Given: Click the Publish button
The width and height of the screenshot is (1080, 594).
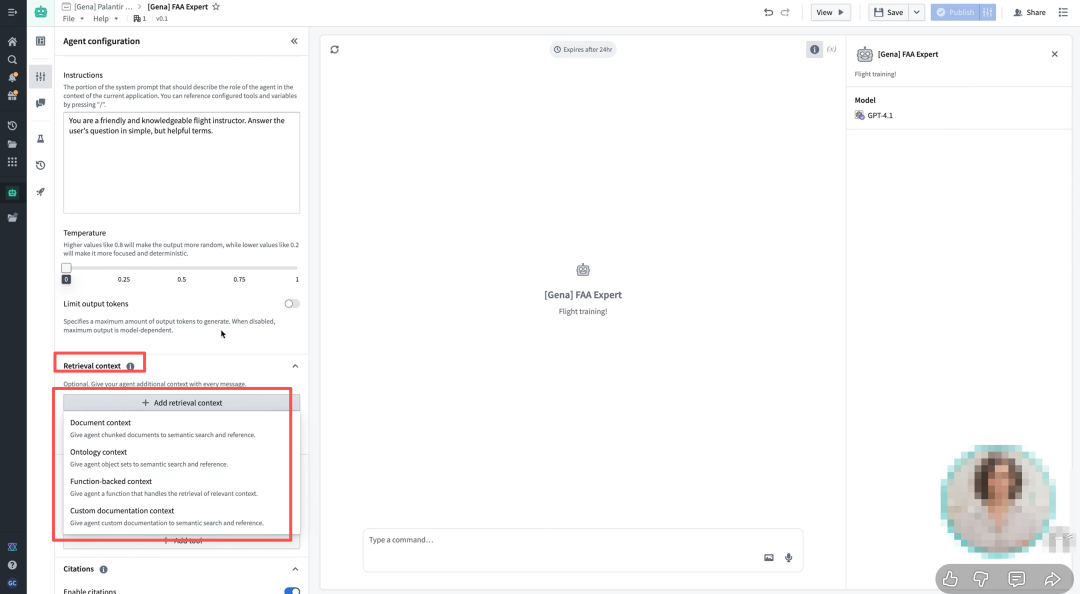Looking at the screenshot, I should (x=955, y=12).
